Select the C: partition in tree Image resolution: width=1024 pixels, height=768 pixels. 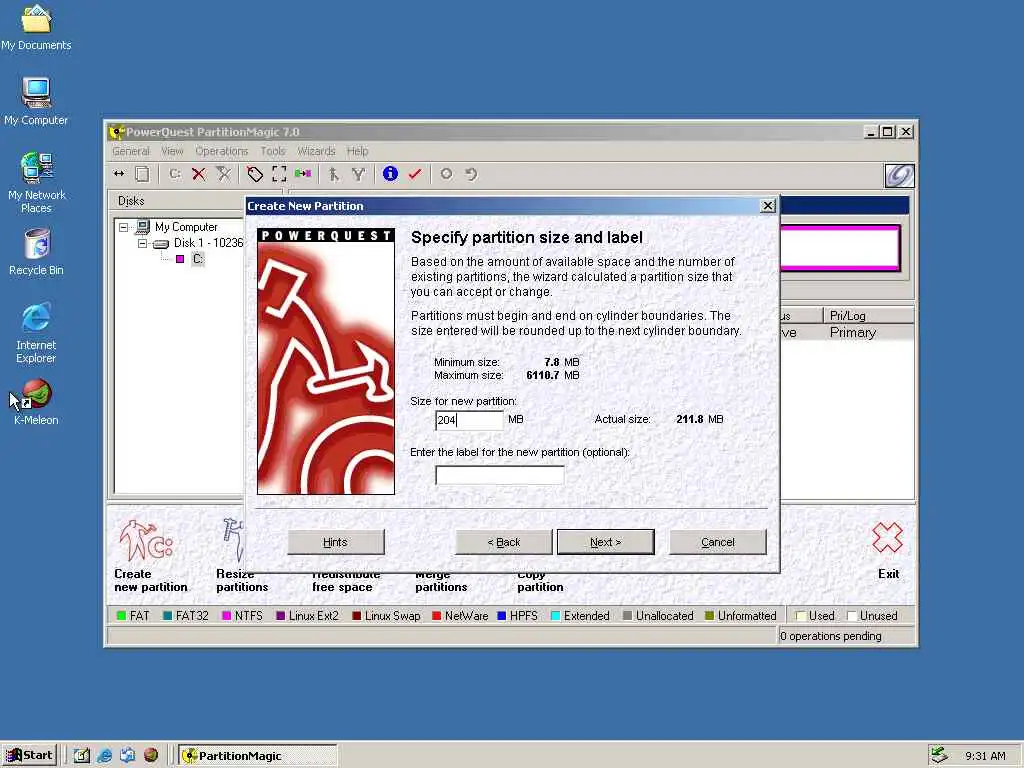coord(198,259)
